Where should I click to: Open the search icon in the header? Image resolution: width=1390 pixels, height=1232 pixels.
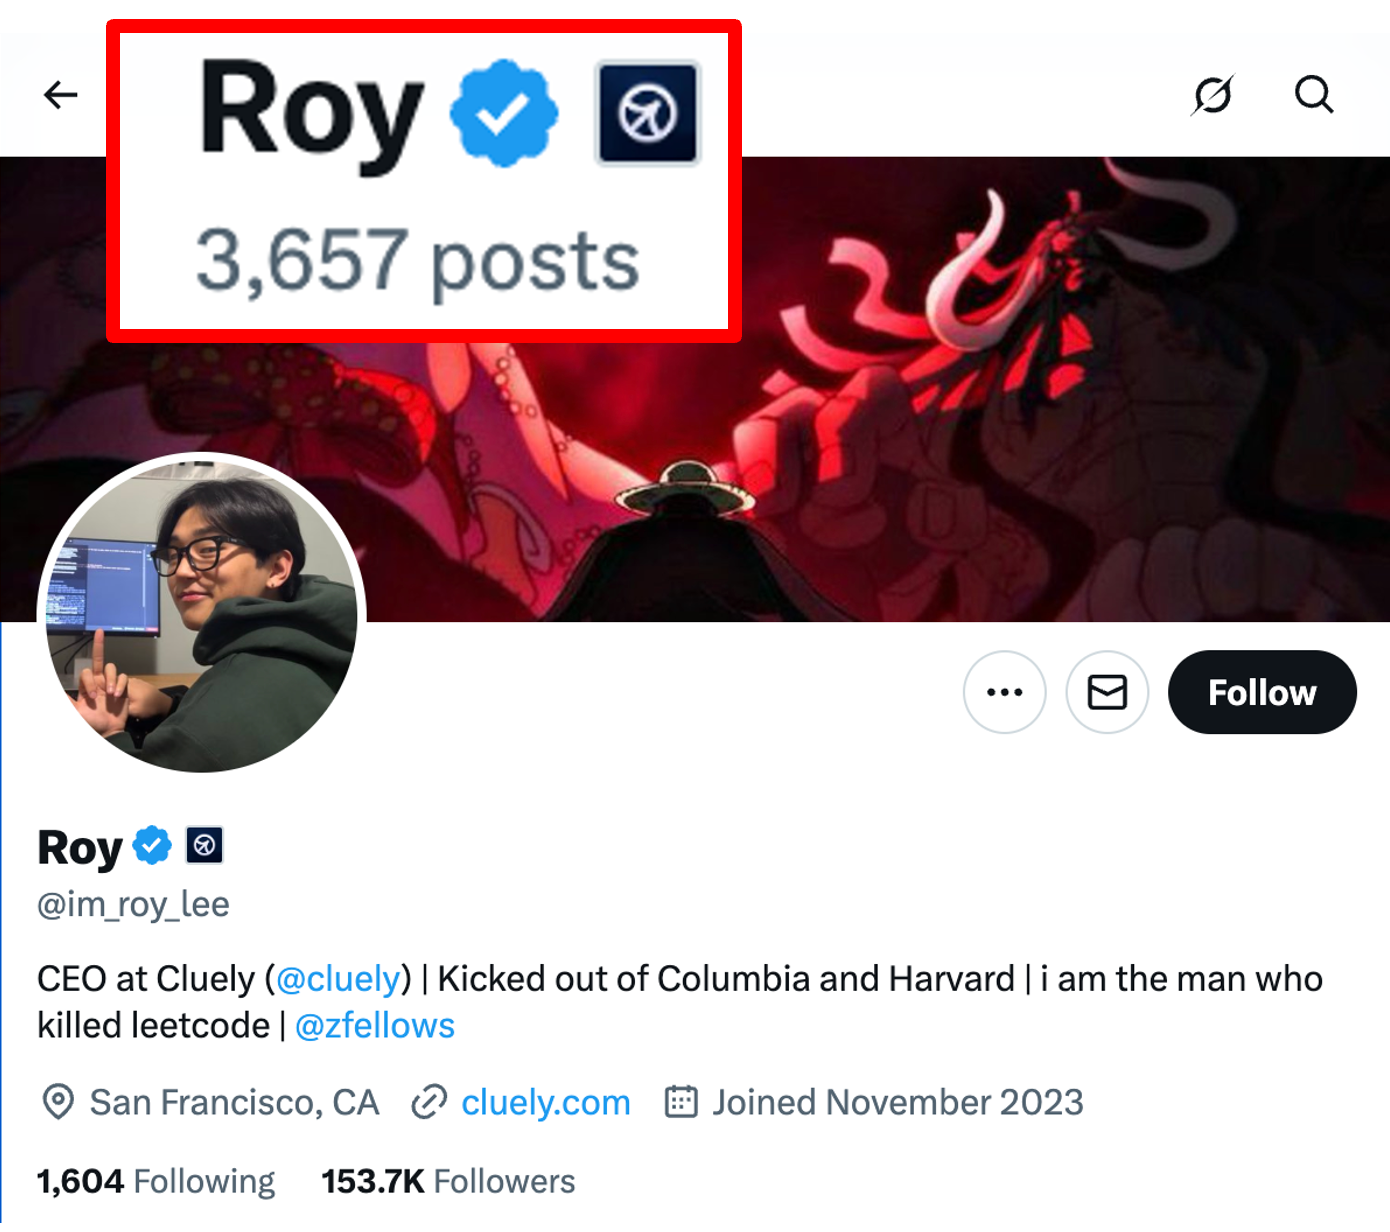click(1313, 95)
